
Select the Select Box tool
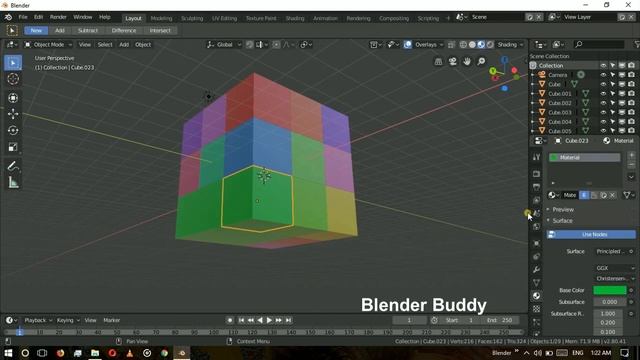[x=13, y=63]
